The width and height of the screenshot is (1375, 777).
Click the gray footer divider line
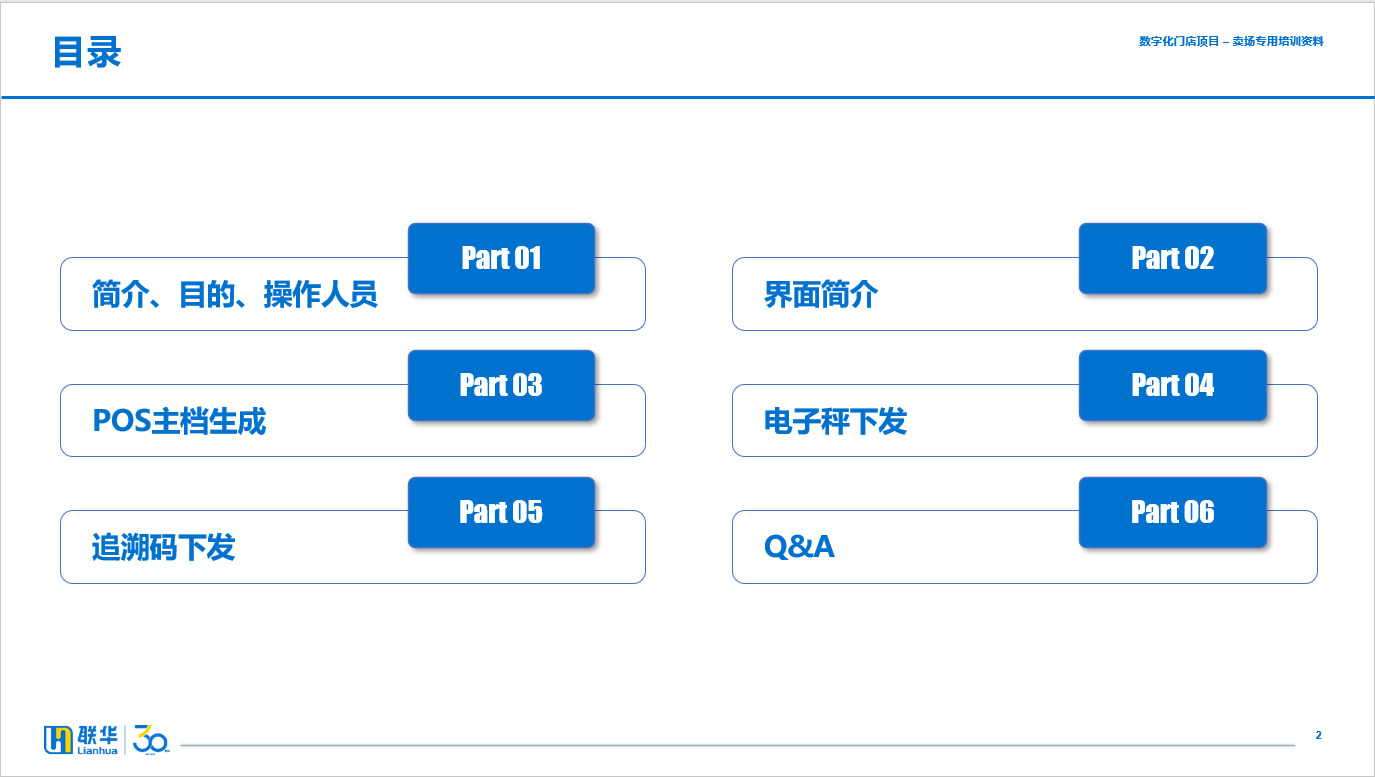737,745
